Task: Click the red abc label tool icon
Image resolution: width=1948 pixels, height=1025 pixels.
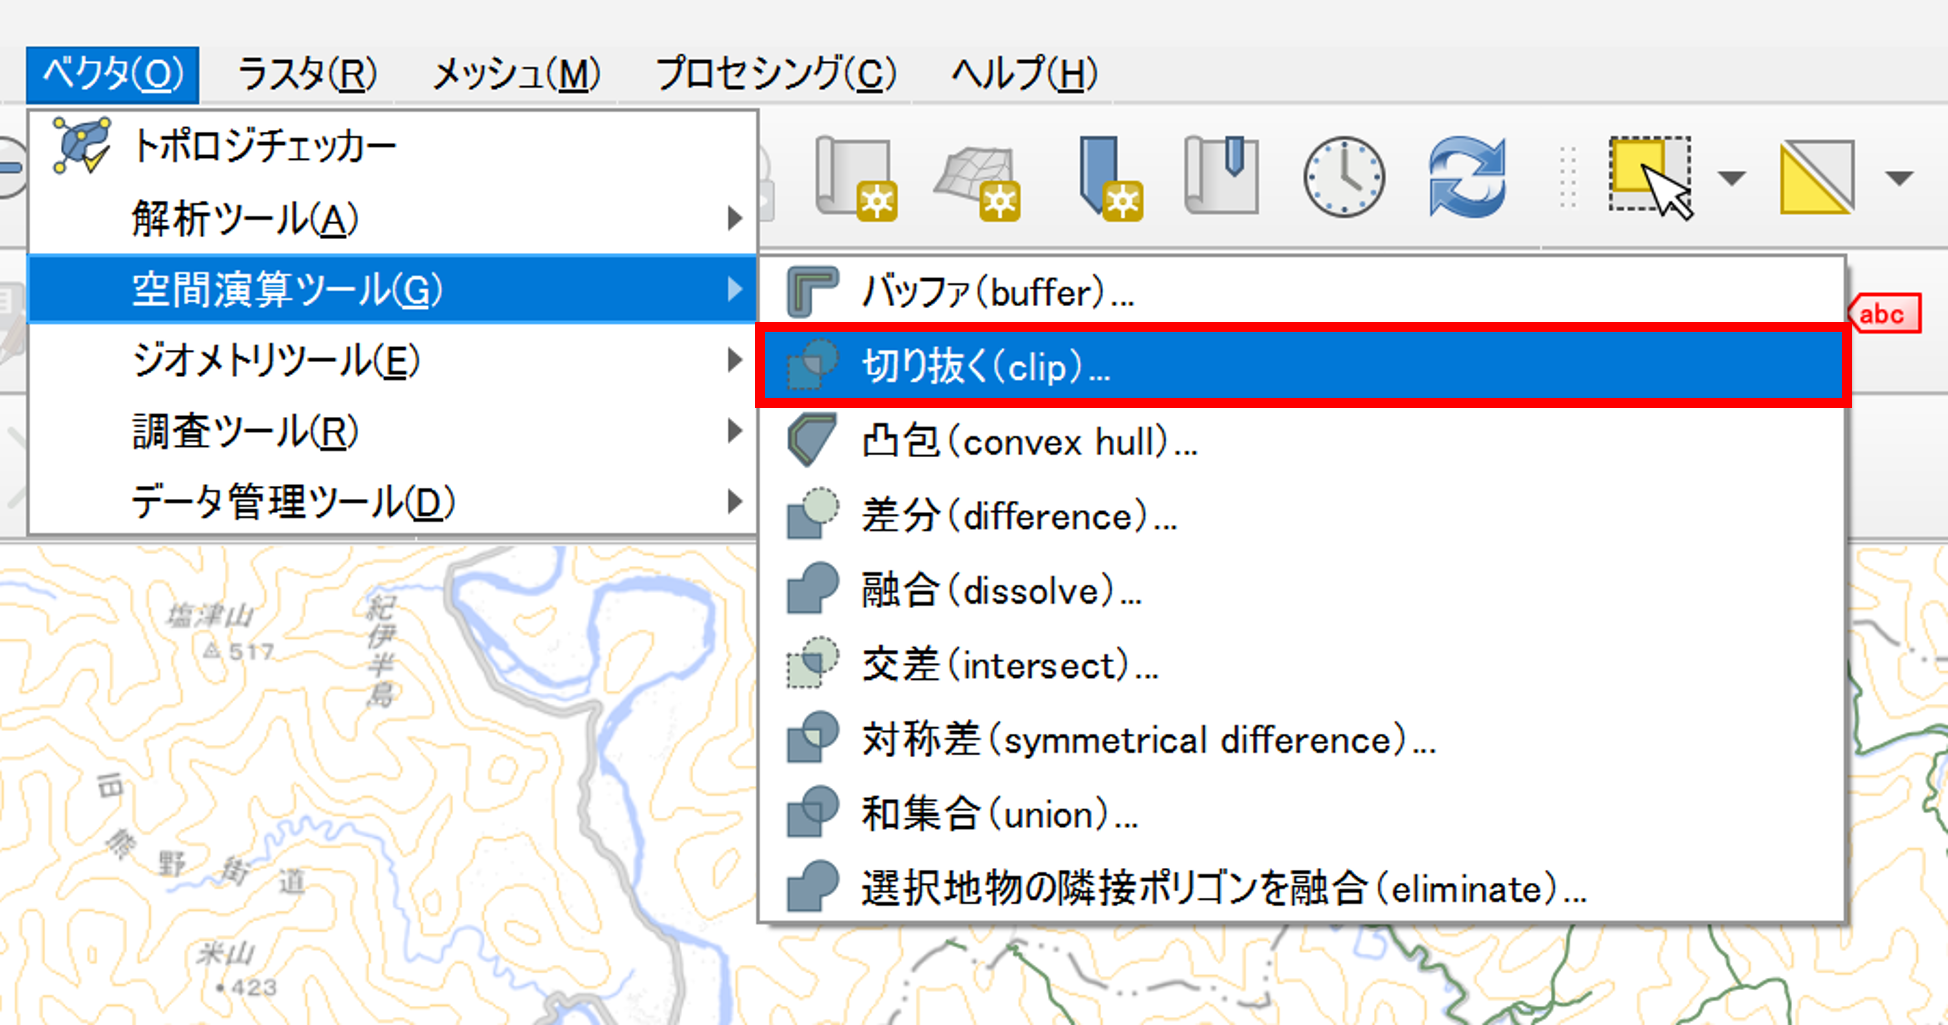Action: (x=1883, y=314)
